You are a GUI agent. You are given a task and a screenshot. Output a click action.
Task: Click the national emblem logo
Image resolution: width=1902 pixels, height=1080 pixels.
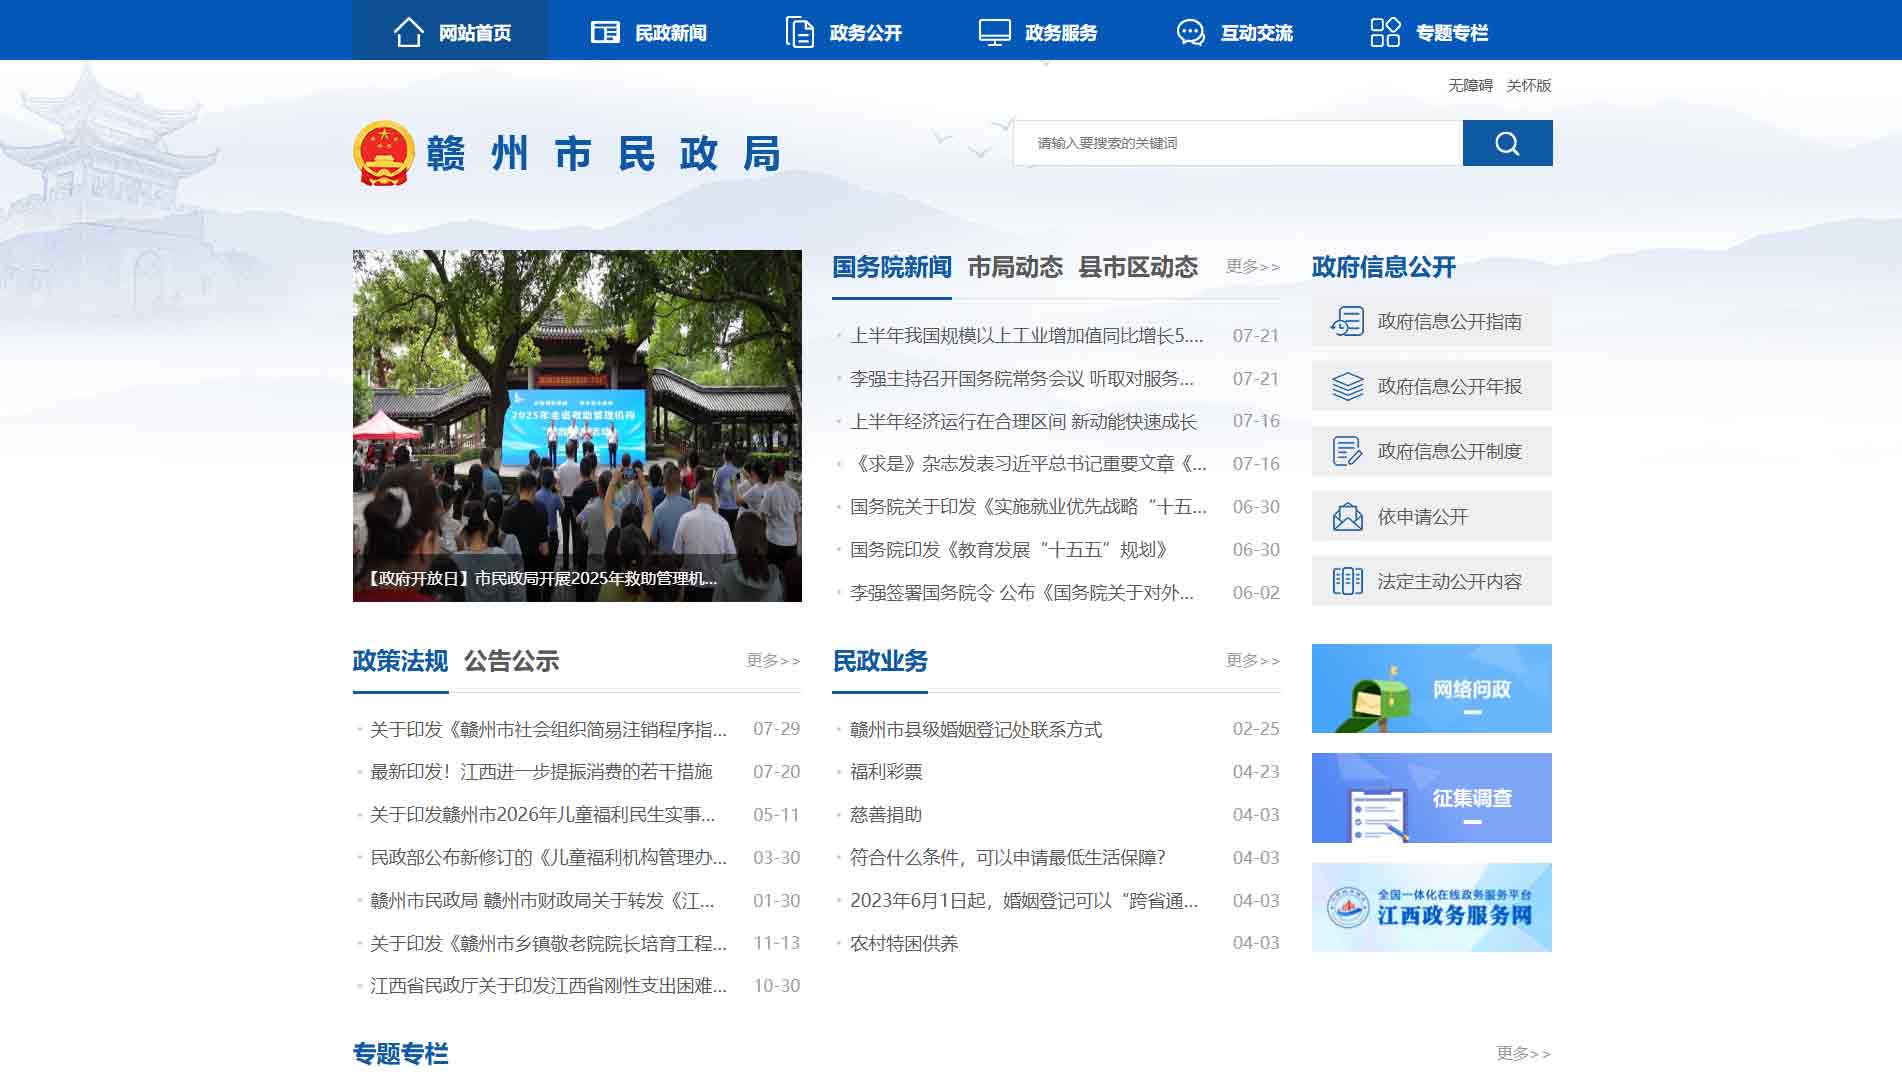pos(384,153)
